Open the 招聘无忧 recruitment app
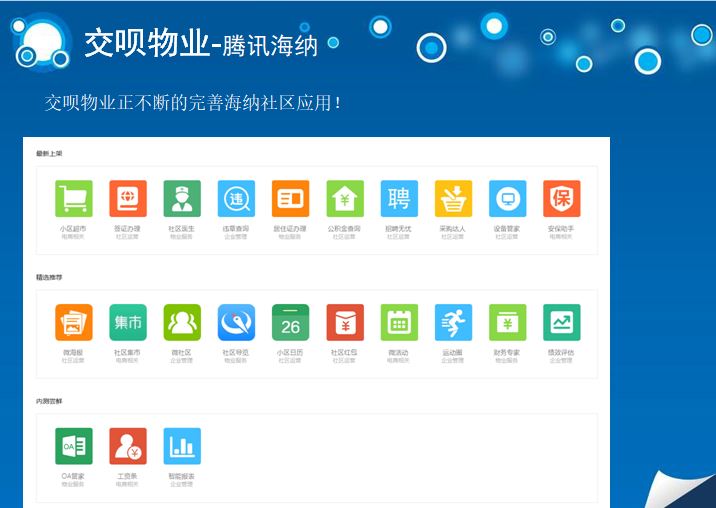 coord(399,199)
